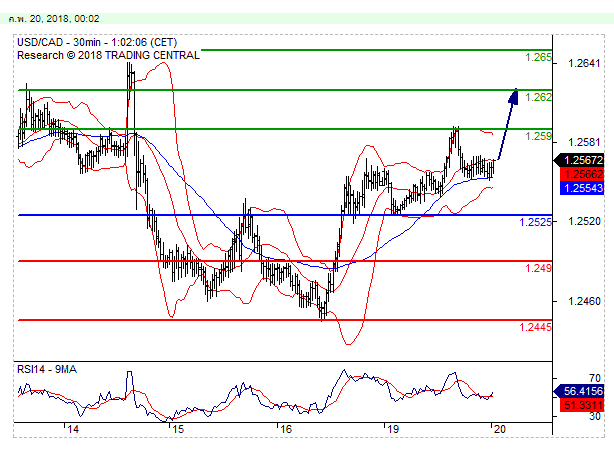Click the blue 1.2525 pivot label

click(535, 222)
